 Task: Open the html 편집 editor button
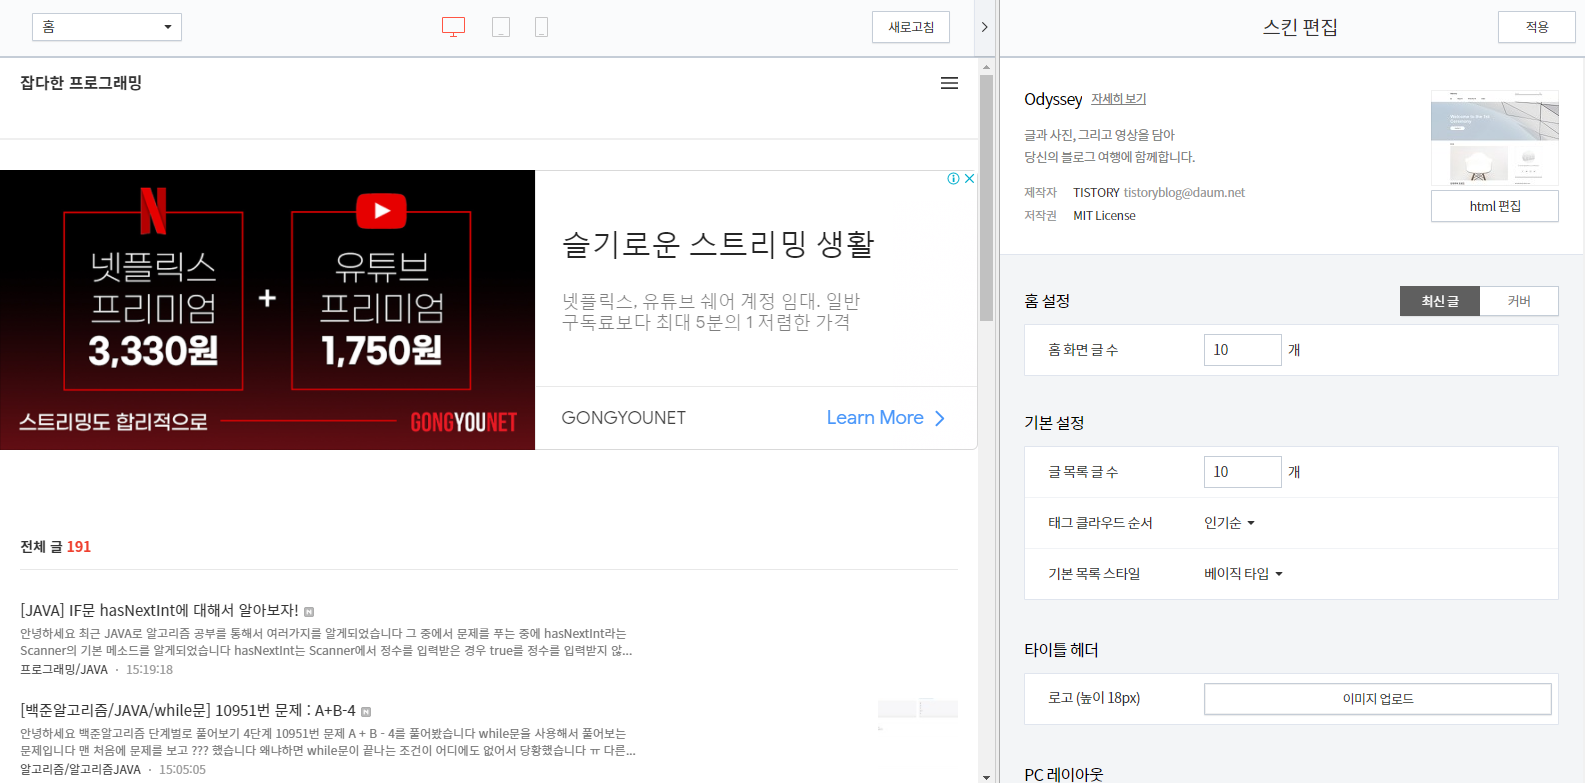1494,206
